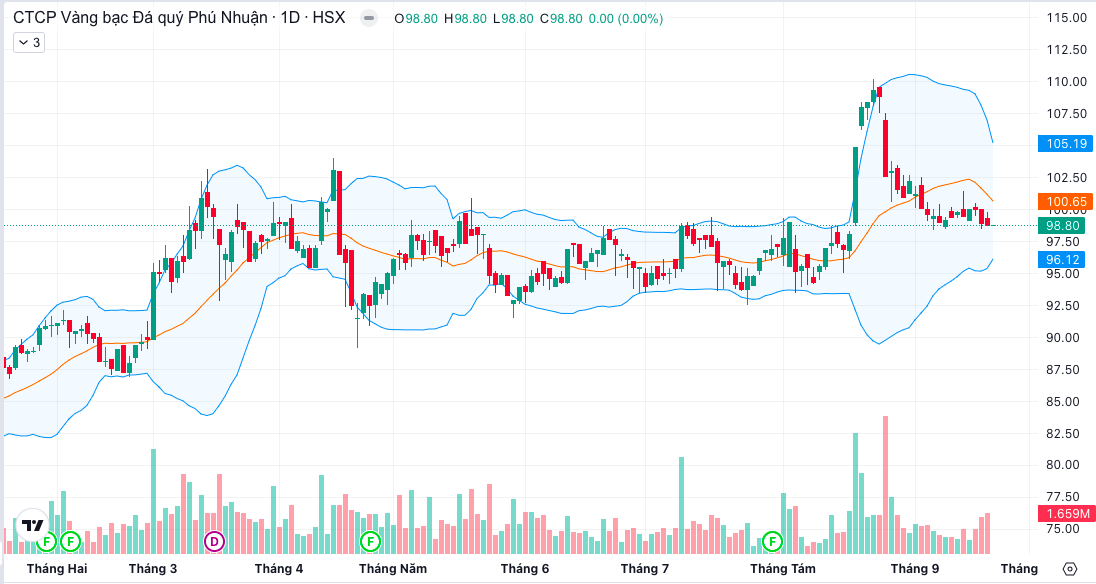Viewport: 1096px width, 584px height.
Task: Click the Tháng 9 time axis label
Action: point(915,569)
